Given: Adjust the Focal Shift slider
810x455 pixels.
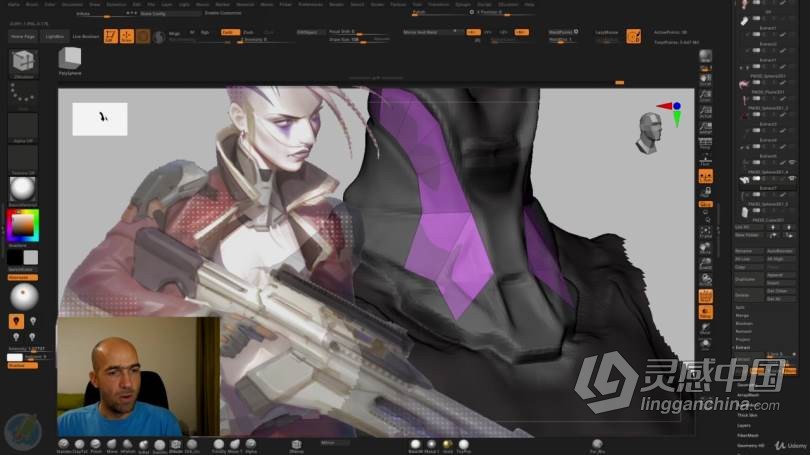Looking at the screenshot, I should tap(359, 32).
